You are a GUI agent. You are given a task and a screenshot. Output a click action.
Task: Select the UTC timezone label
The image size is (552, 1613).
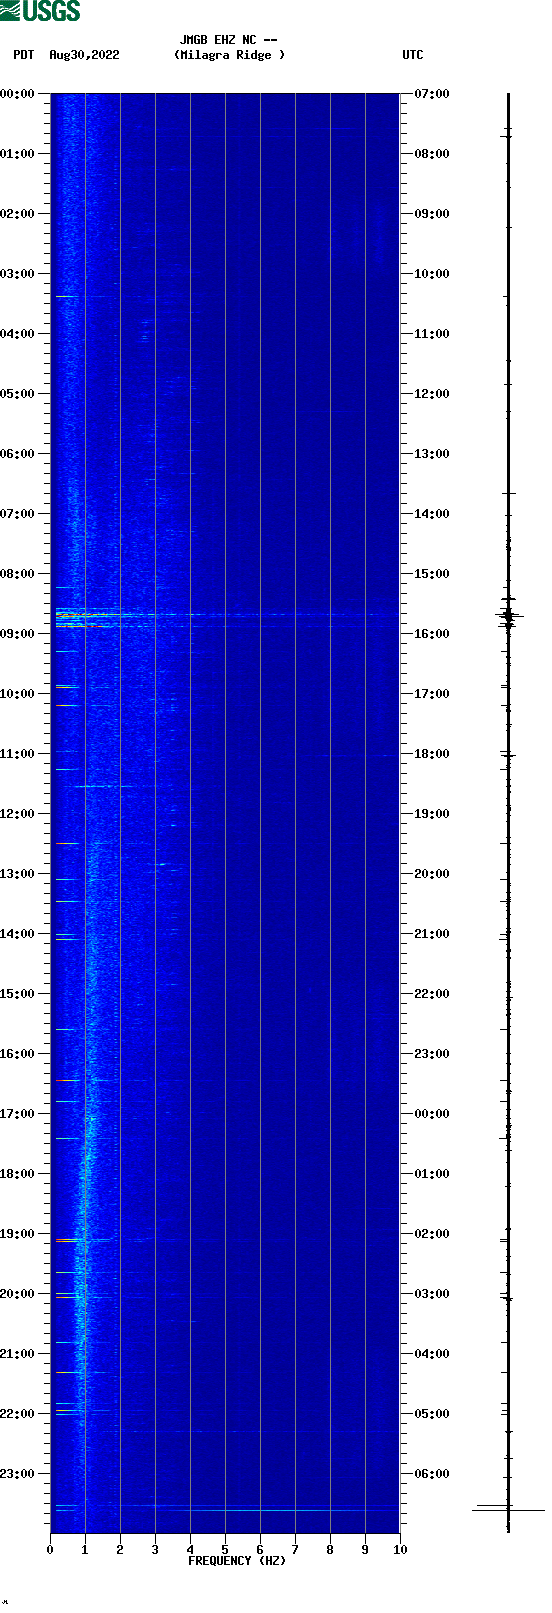[413, 55]
